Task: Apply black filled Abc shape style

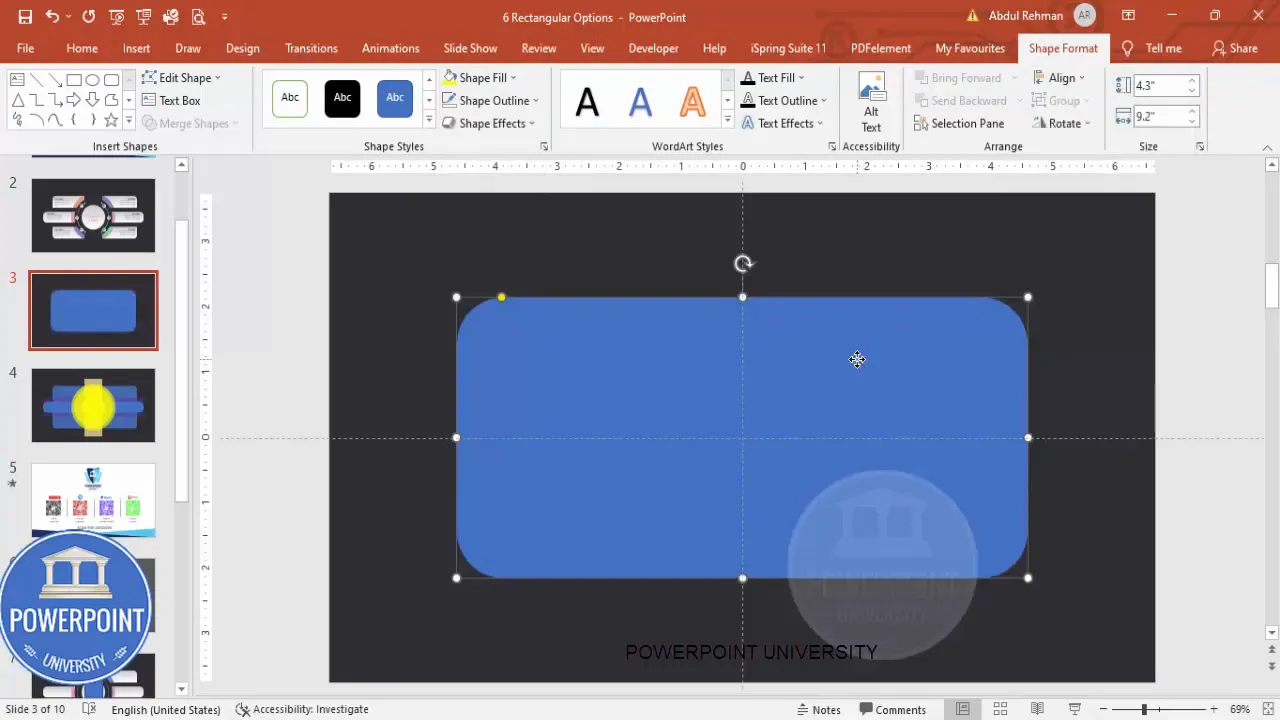Action: [342, 98]
